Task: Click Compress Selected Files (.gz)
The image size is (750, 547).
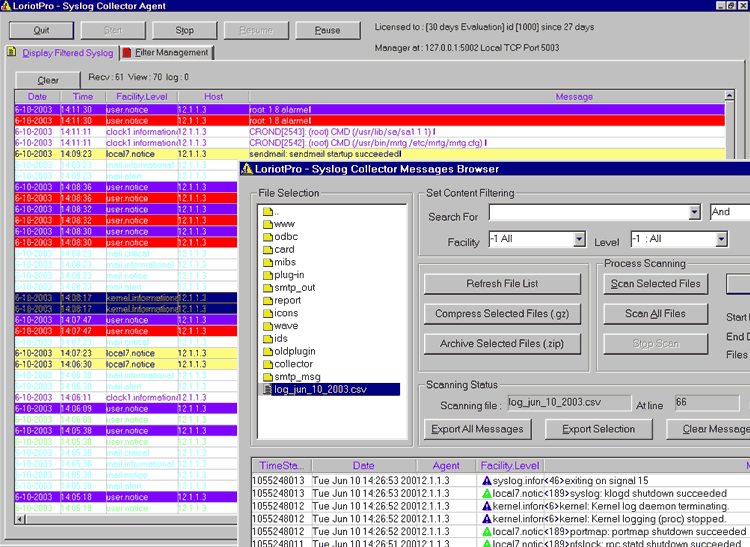Action: [x=502, y=314]
